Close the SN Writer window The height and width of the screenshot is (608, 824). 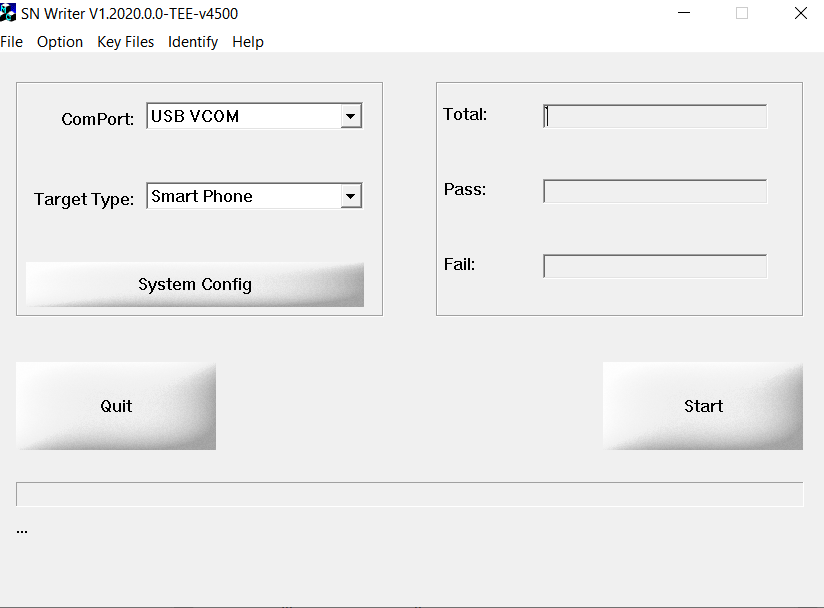800,14
